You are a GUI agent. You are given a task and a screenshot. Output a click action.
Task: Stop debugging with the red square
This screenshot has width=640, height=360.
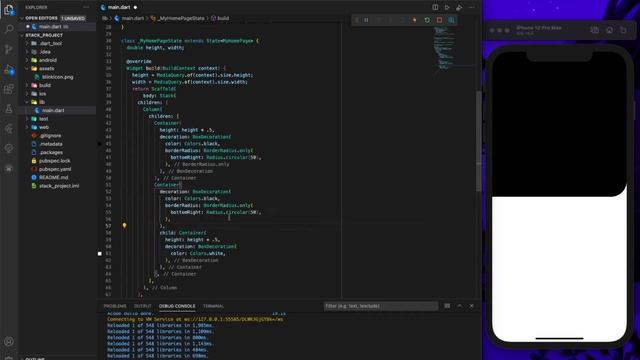pos(439,20)
